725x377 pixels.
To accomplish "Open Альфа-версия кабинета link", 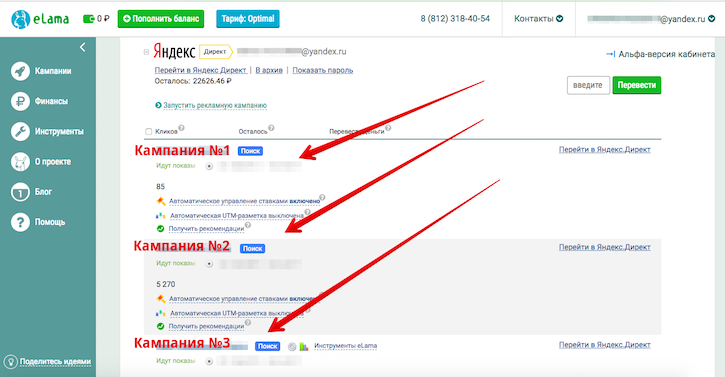I will 661,54.
